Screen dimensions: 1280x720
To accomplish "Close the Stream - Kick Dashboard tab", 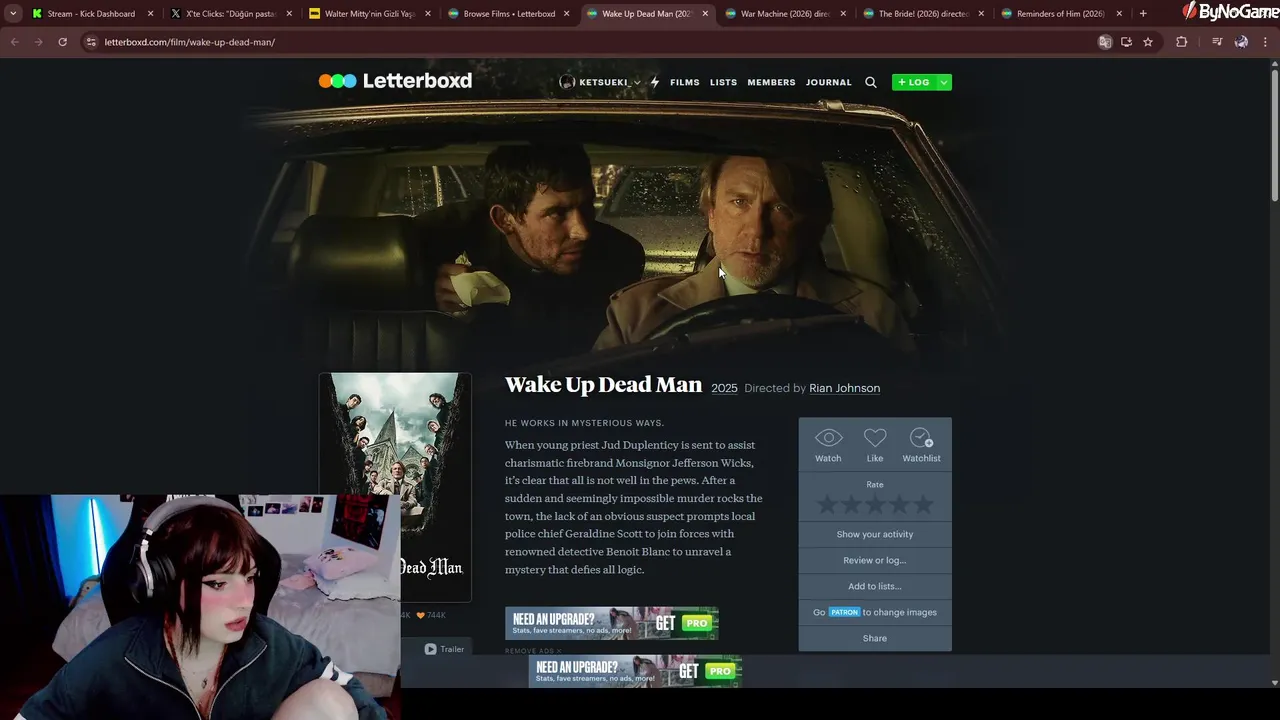I will pos(151,14).
